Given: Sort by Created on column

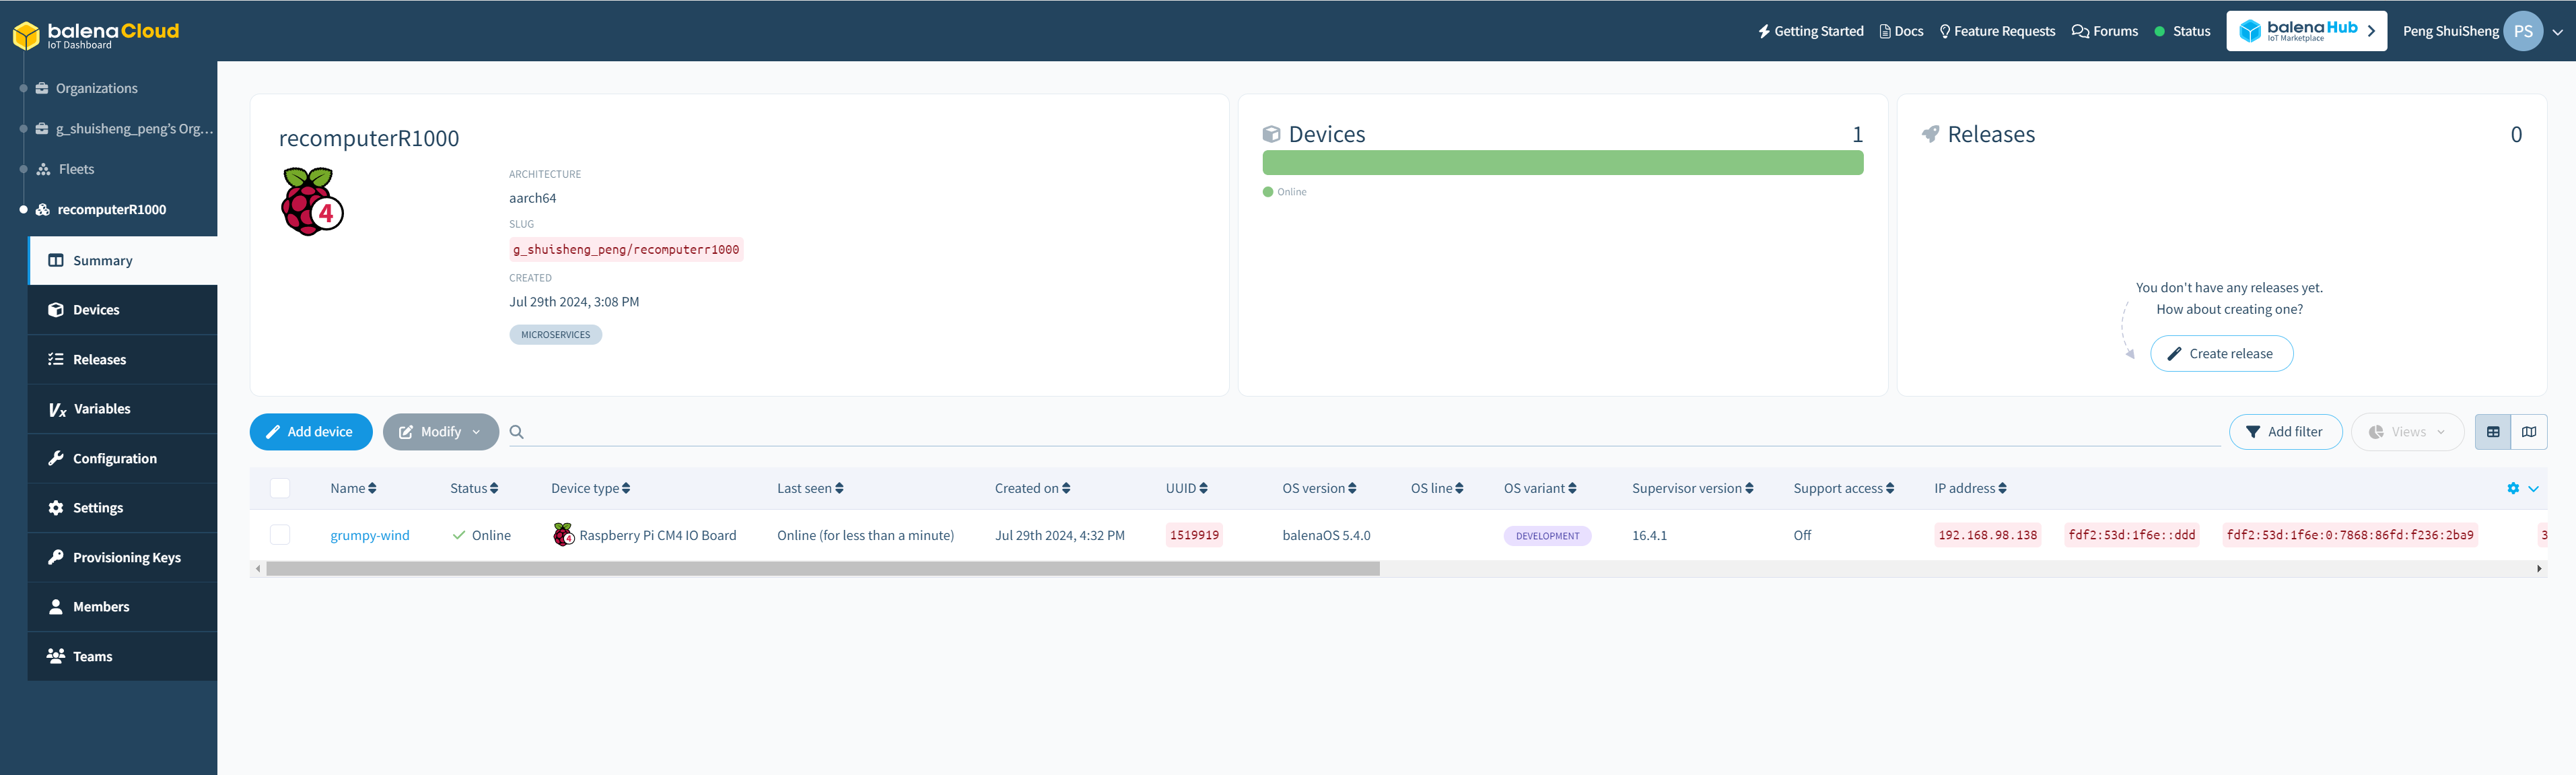Looking at the screenshot, I should [1032, 489].
